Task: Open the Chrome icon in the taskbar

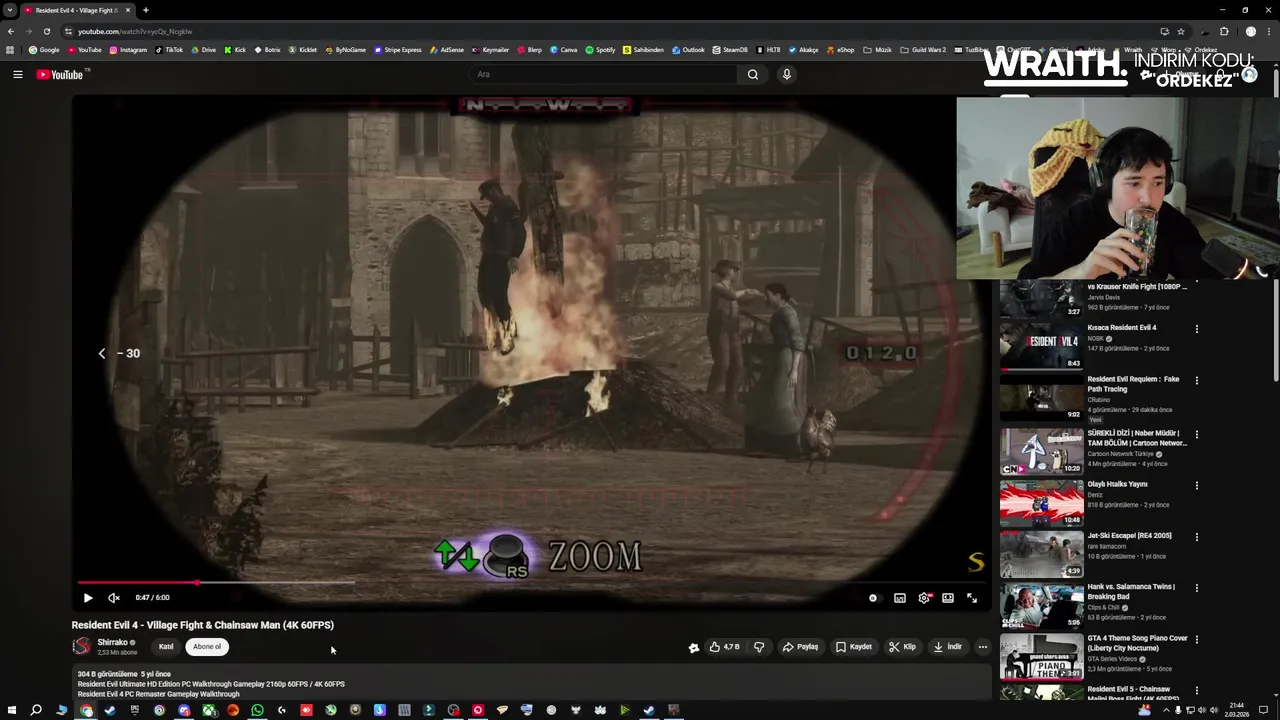Action: (x=86, y=710)
